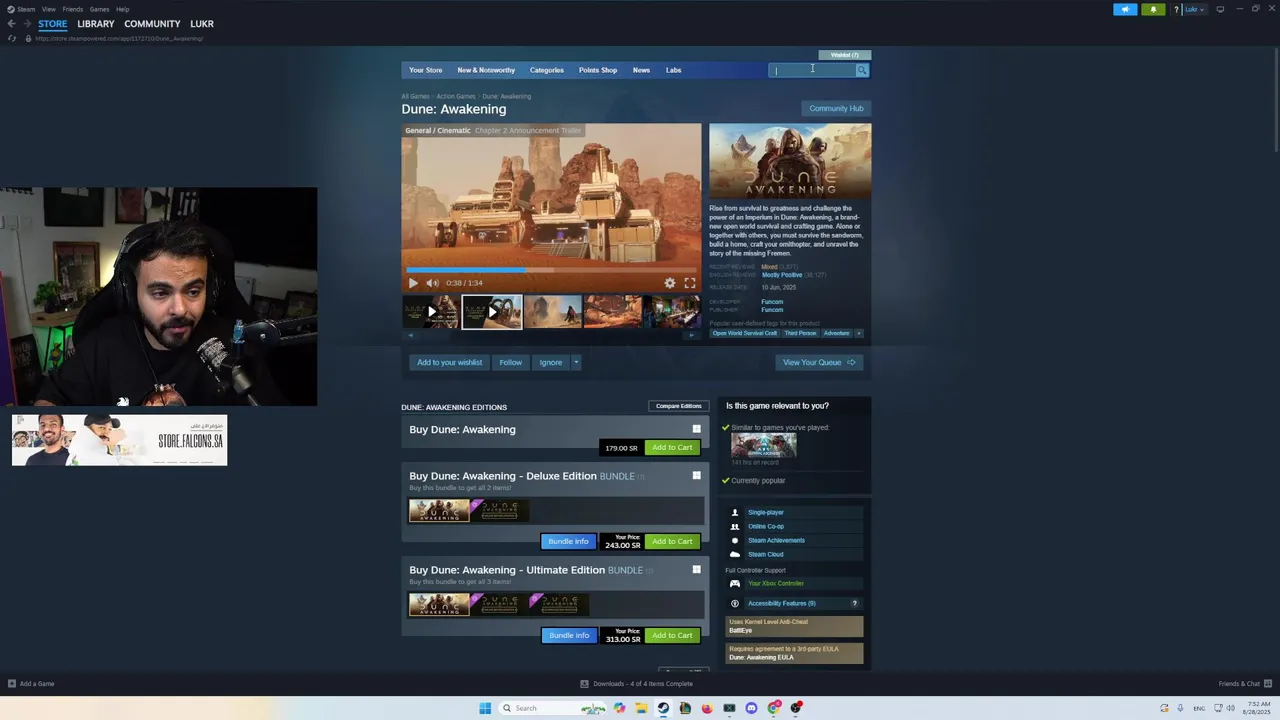Open Steam from the taskbar
Viewport: 1280px width, 720px height.
[663, 708]
